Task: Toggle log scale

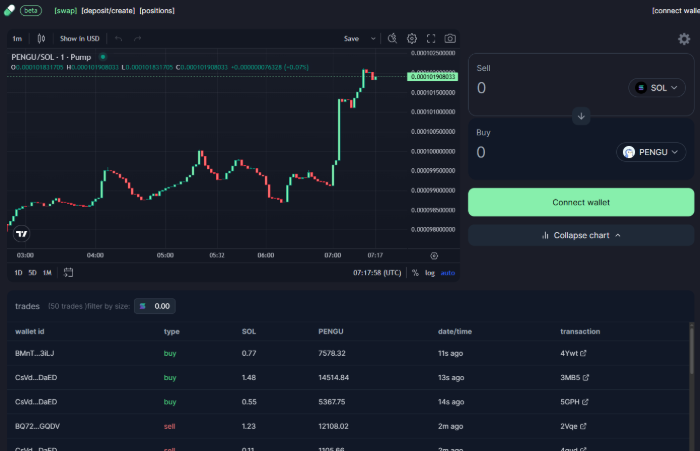Action: click(430, 273)
